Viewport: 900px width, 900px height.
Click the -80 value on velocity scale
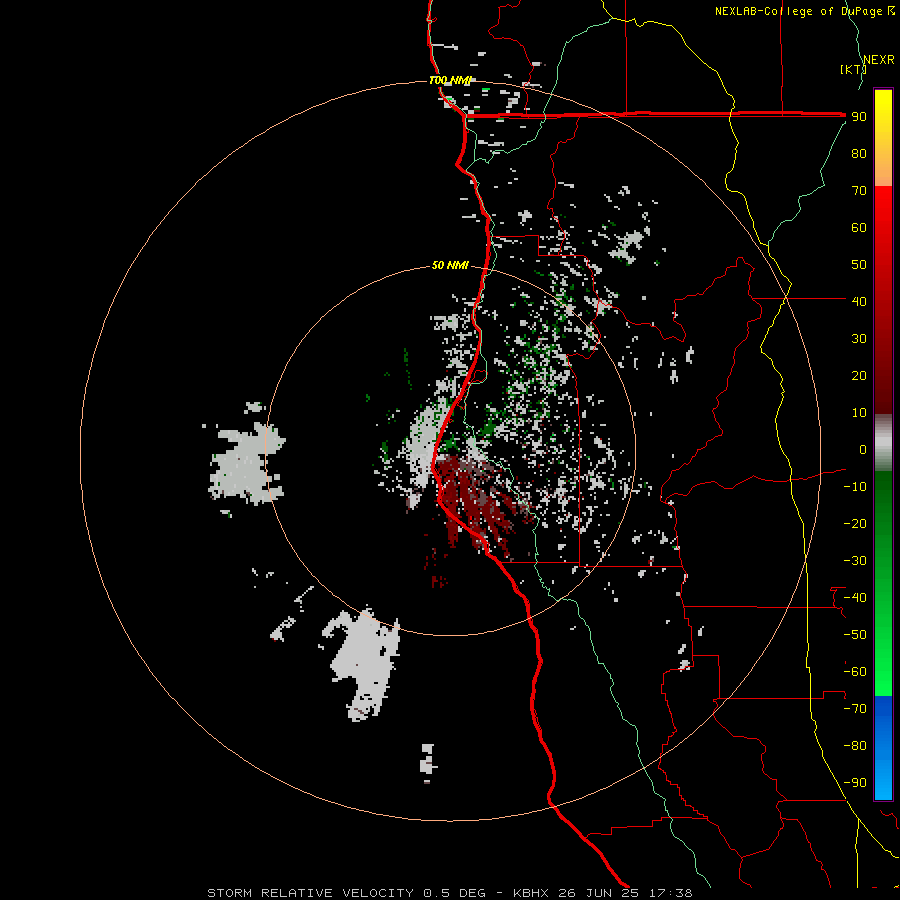855,746
